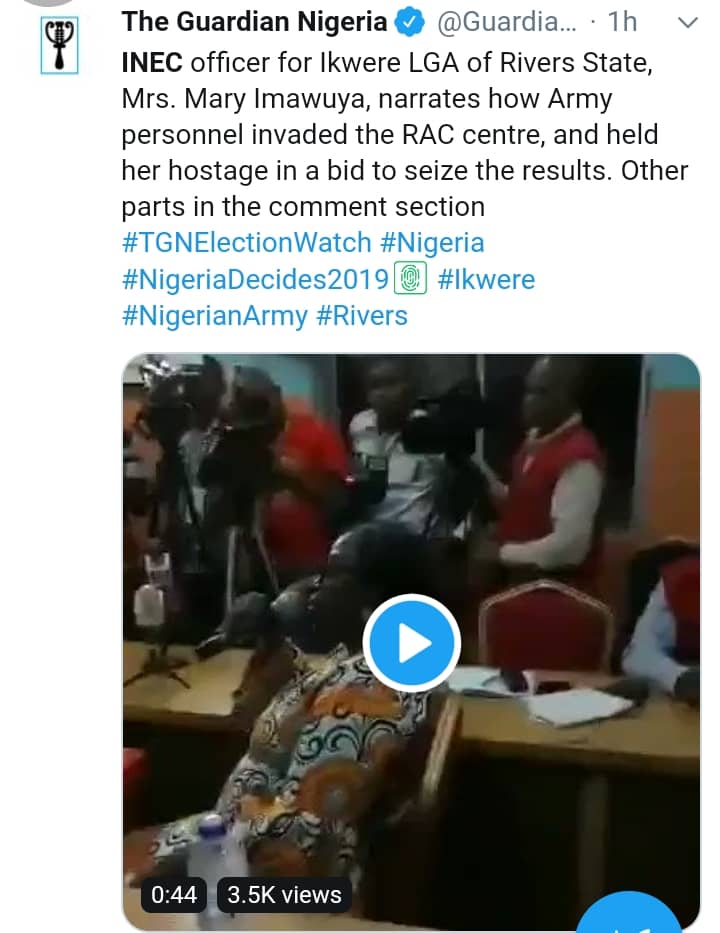
Task: Open The Guardian Nigeria profile avatar
Action: pyautogui.click(x=60, y=44)
